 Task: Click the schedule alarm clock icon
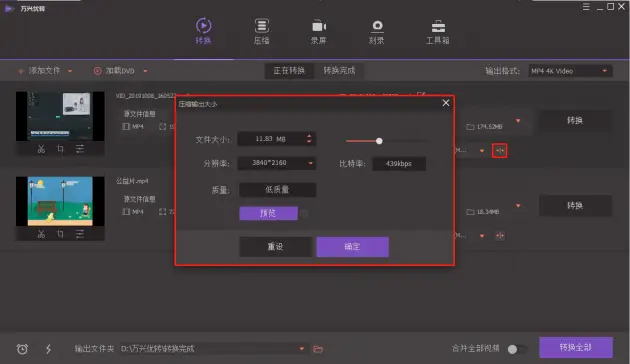[22, 349]
